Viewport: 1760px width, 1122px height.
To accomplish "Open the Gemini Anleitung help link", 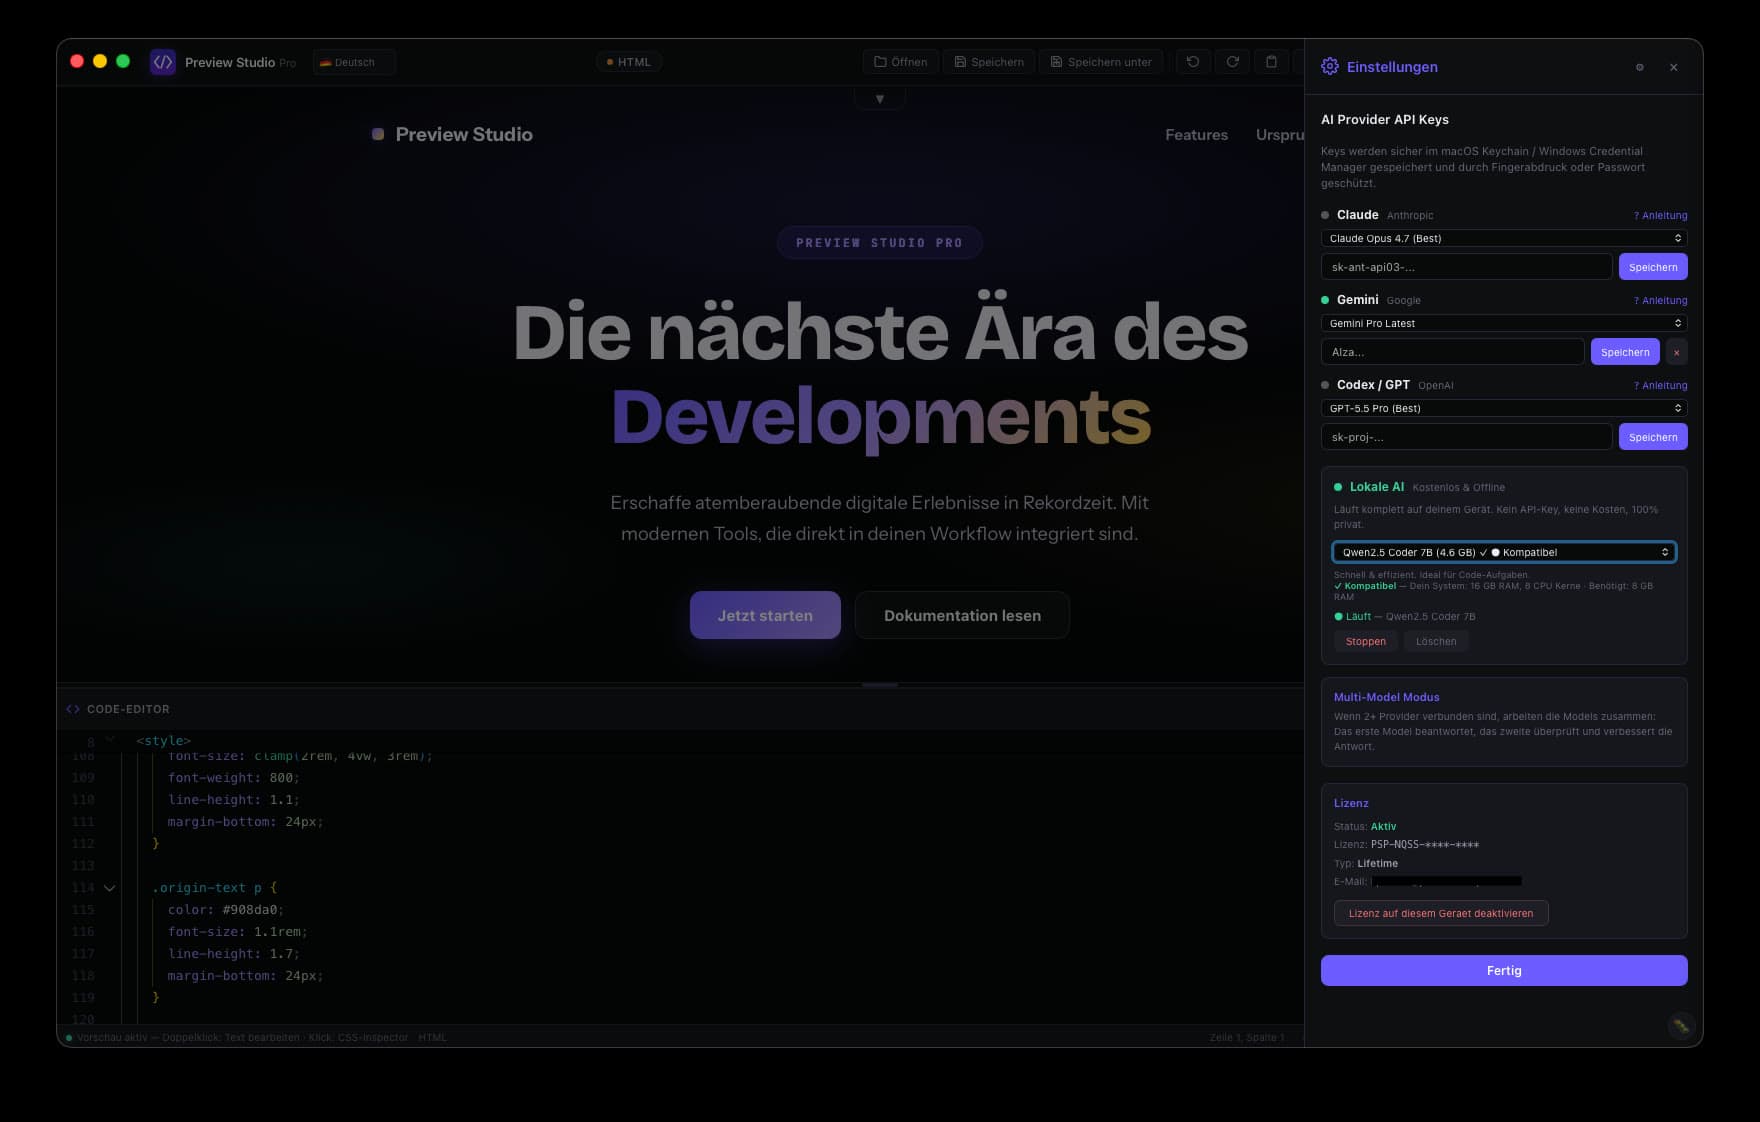I will [x=1660, y=301].
